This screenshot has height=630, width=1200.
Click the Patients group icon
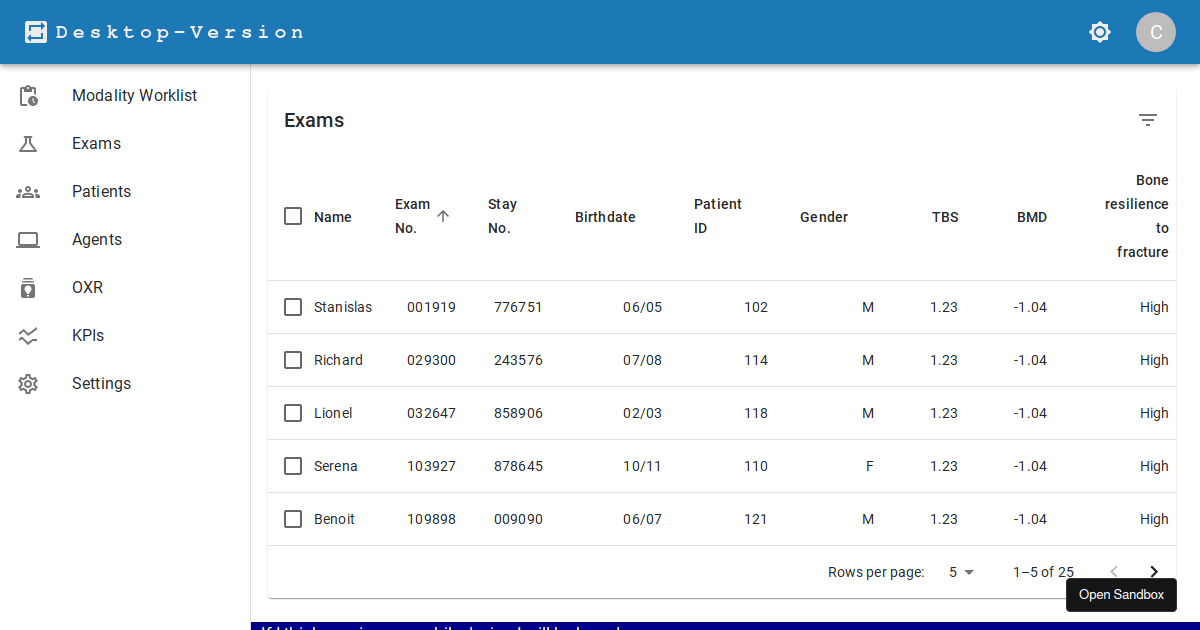pyautogui.click(x=28, y=192)
